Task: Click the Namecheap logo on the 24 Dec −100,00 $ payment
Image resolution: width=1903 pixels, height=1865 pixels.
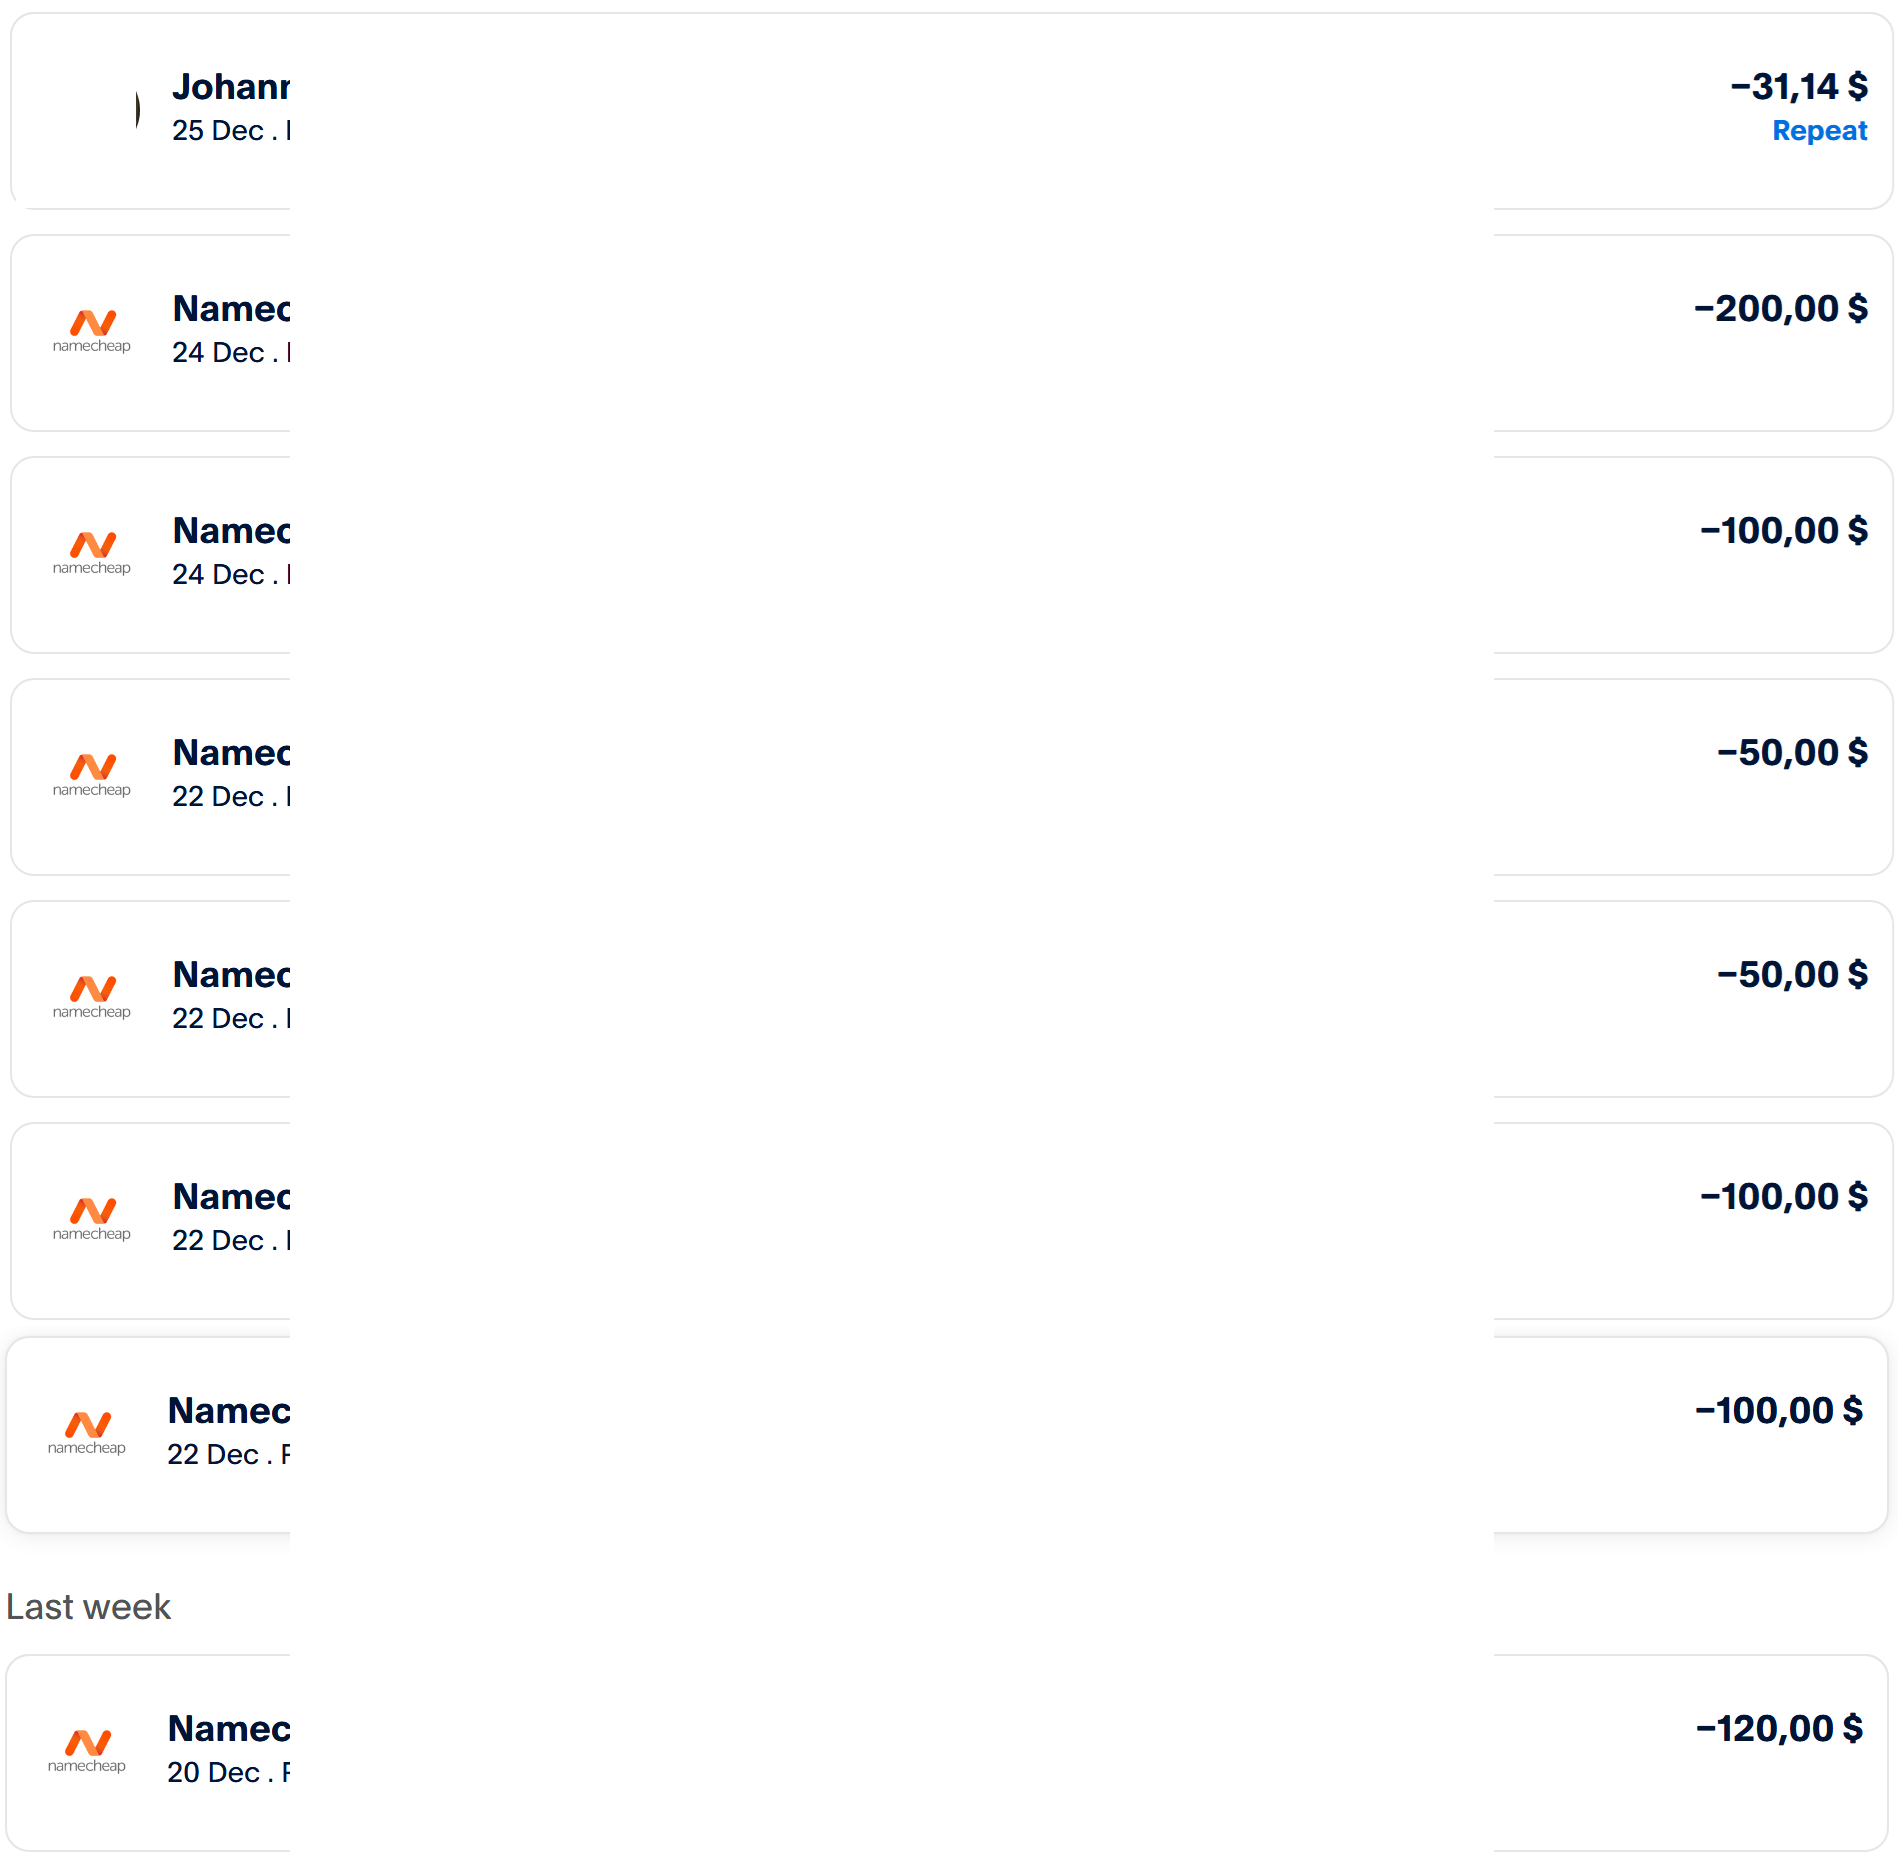Action: coord(92,552)
